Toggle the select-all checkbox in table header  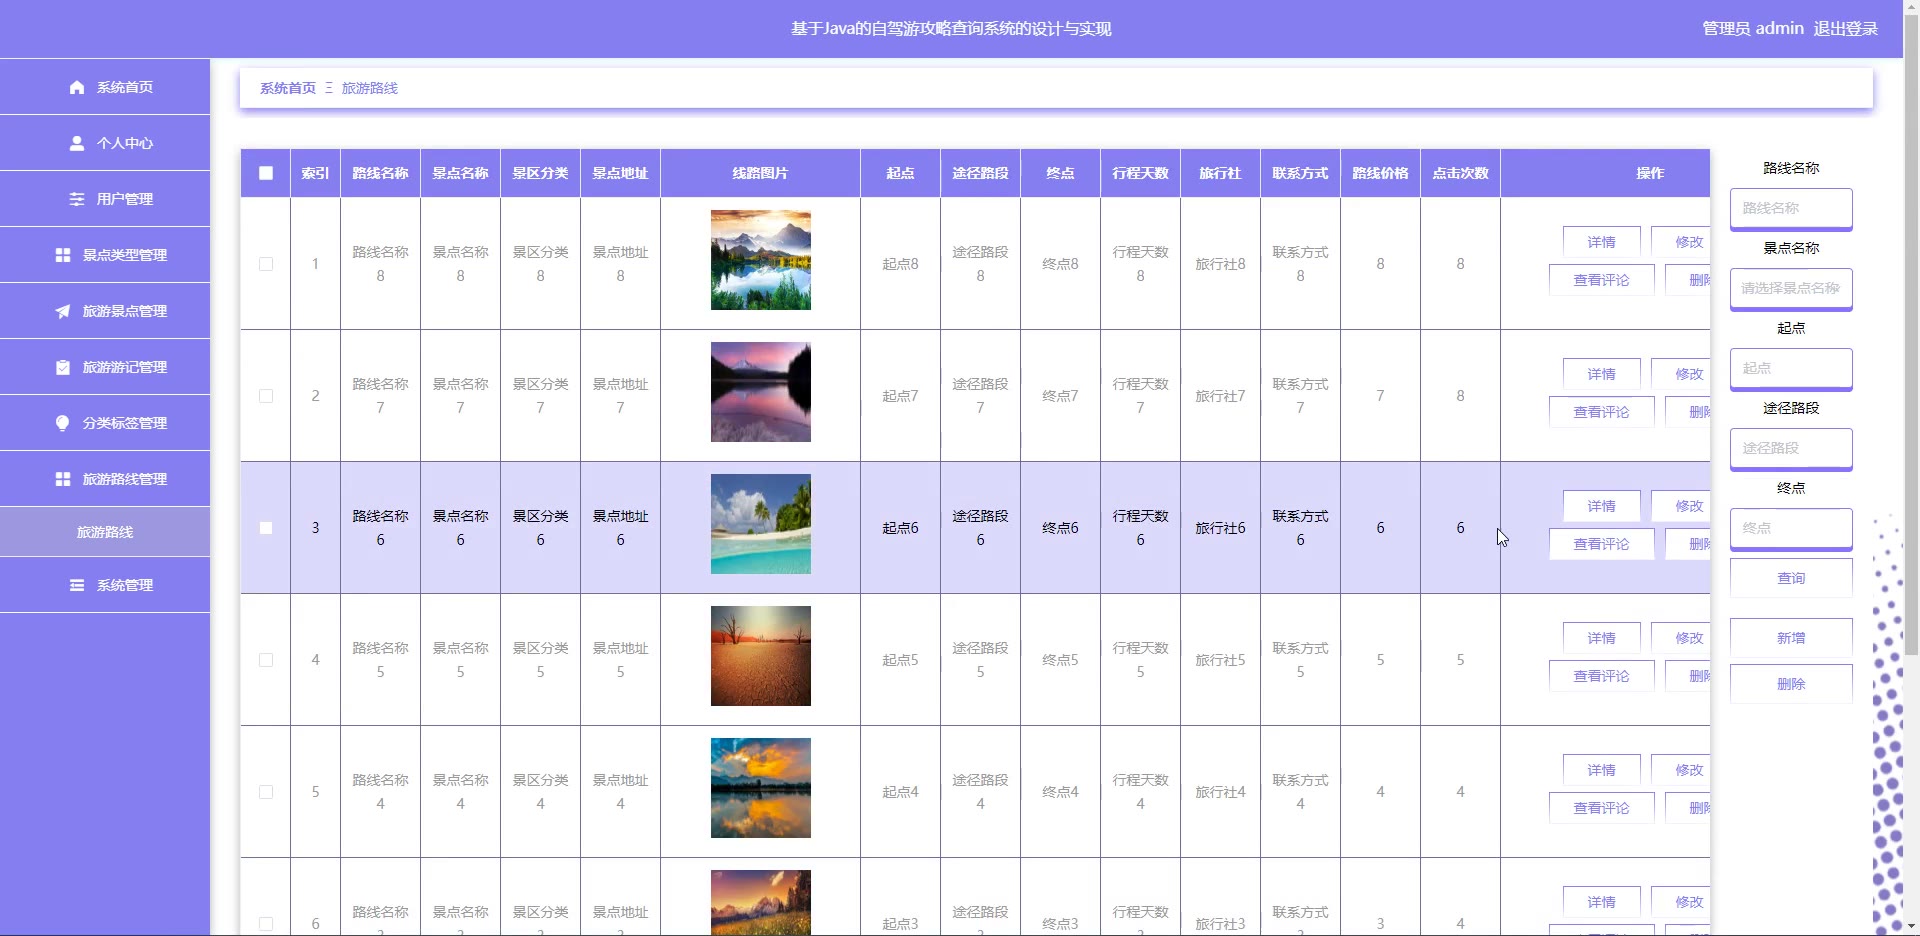point(266,173)
